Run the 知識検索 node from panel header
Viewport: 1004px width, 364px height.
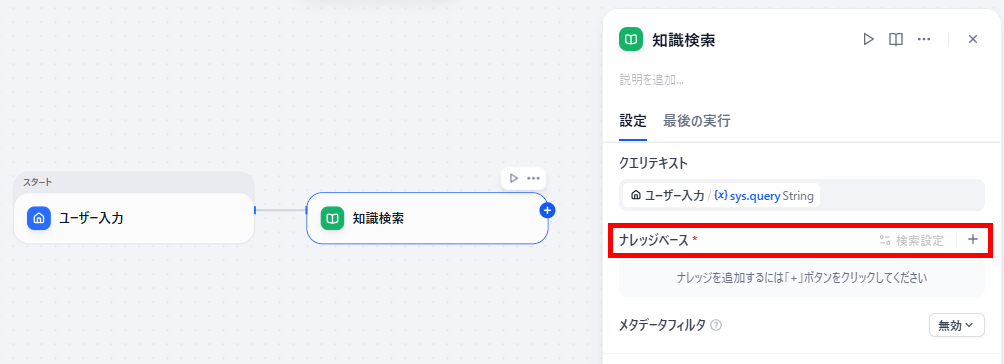(868, 39)
